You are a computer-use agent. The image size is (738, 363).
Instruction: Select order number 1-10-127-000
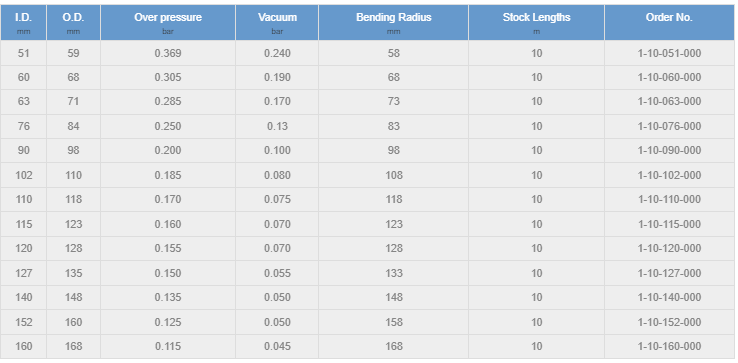[669, 273]
